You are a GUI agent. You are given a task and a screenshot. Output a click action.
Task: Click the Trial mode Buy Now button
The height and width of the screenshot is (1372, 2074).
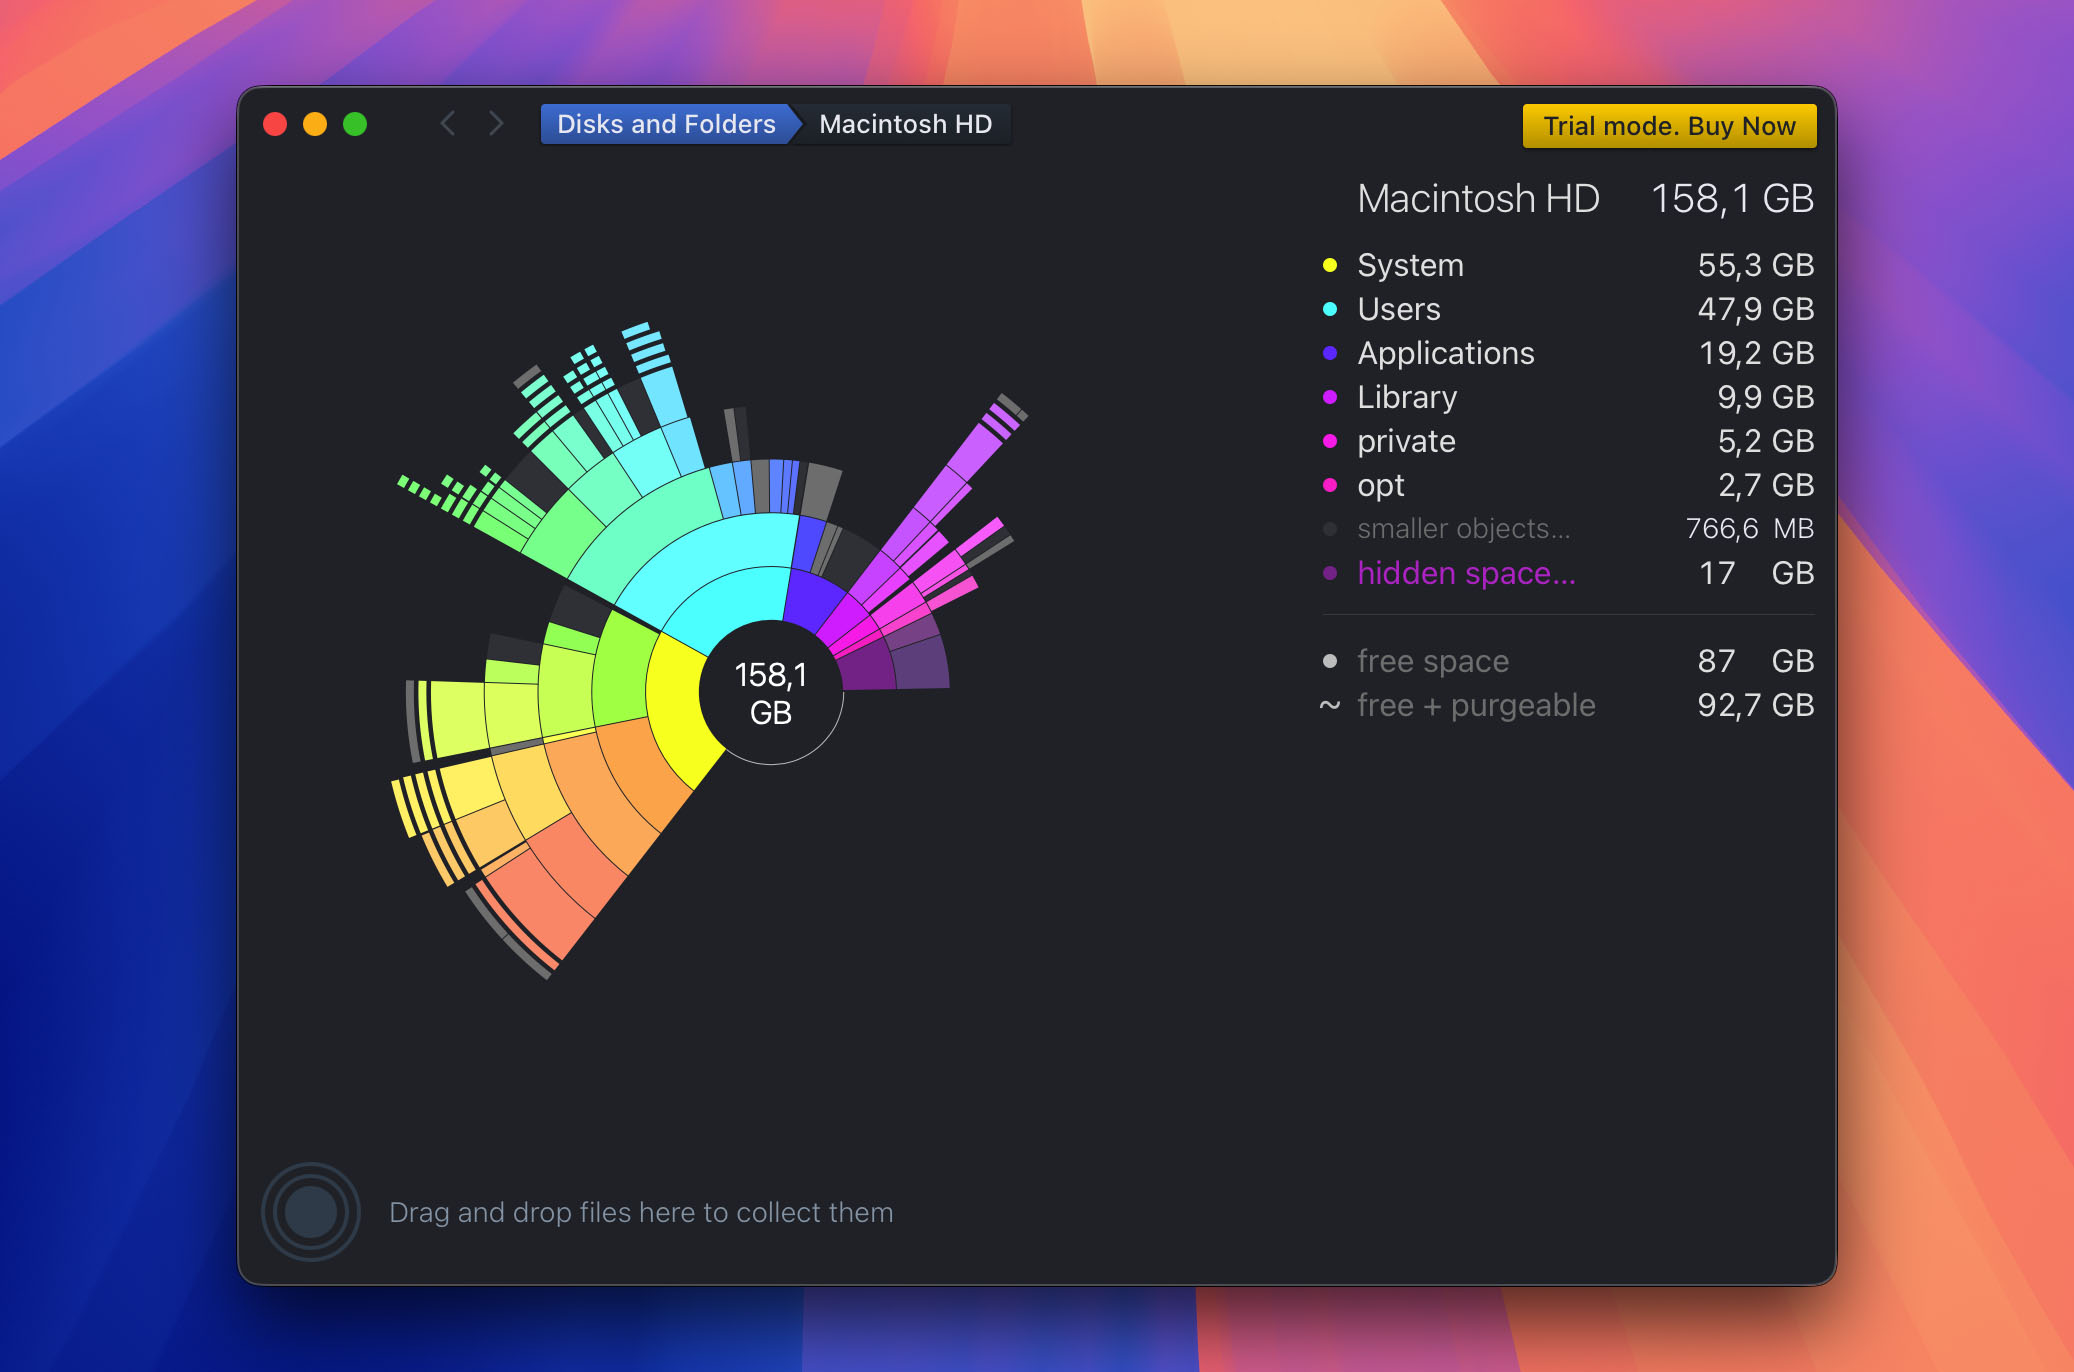click(x=1668, y=125)
